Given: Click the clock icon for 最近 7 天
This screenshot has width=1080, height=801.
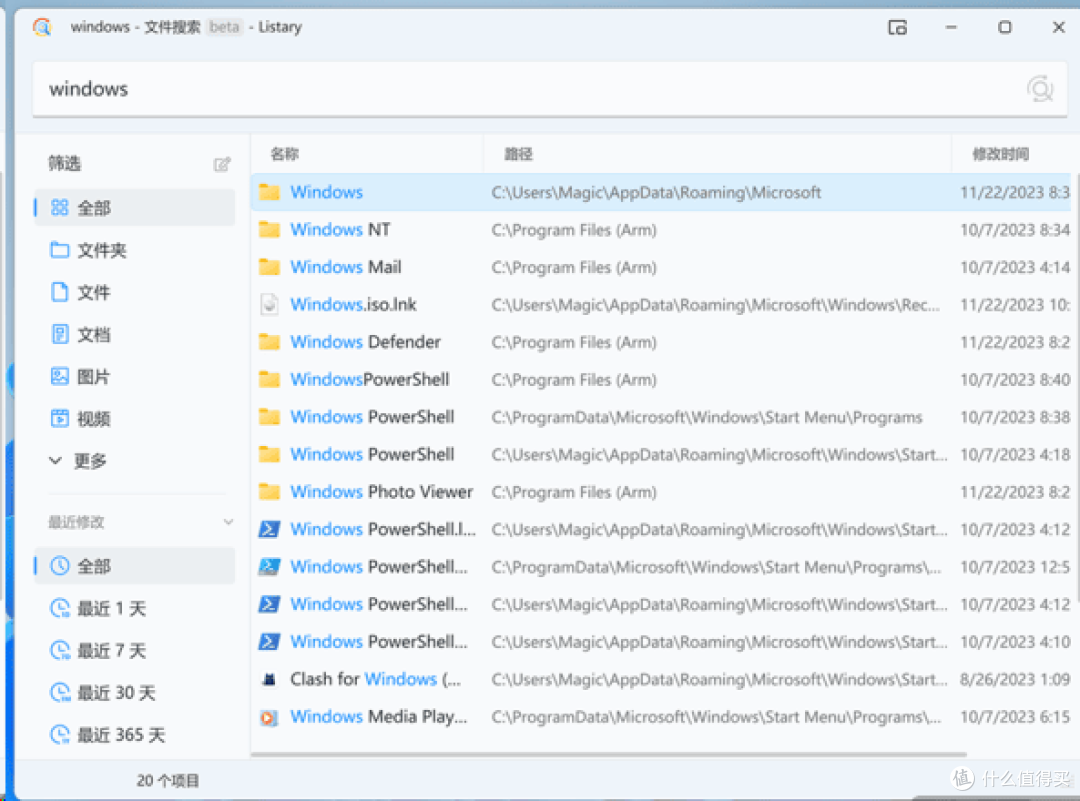Looking at the screenshot, I should (60, 650).
